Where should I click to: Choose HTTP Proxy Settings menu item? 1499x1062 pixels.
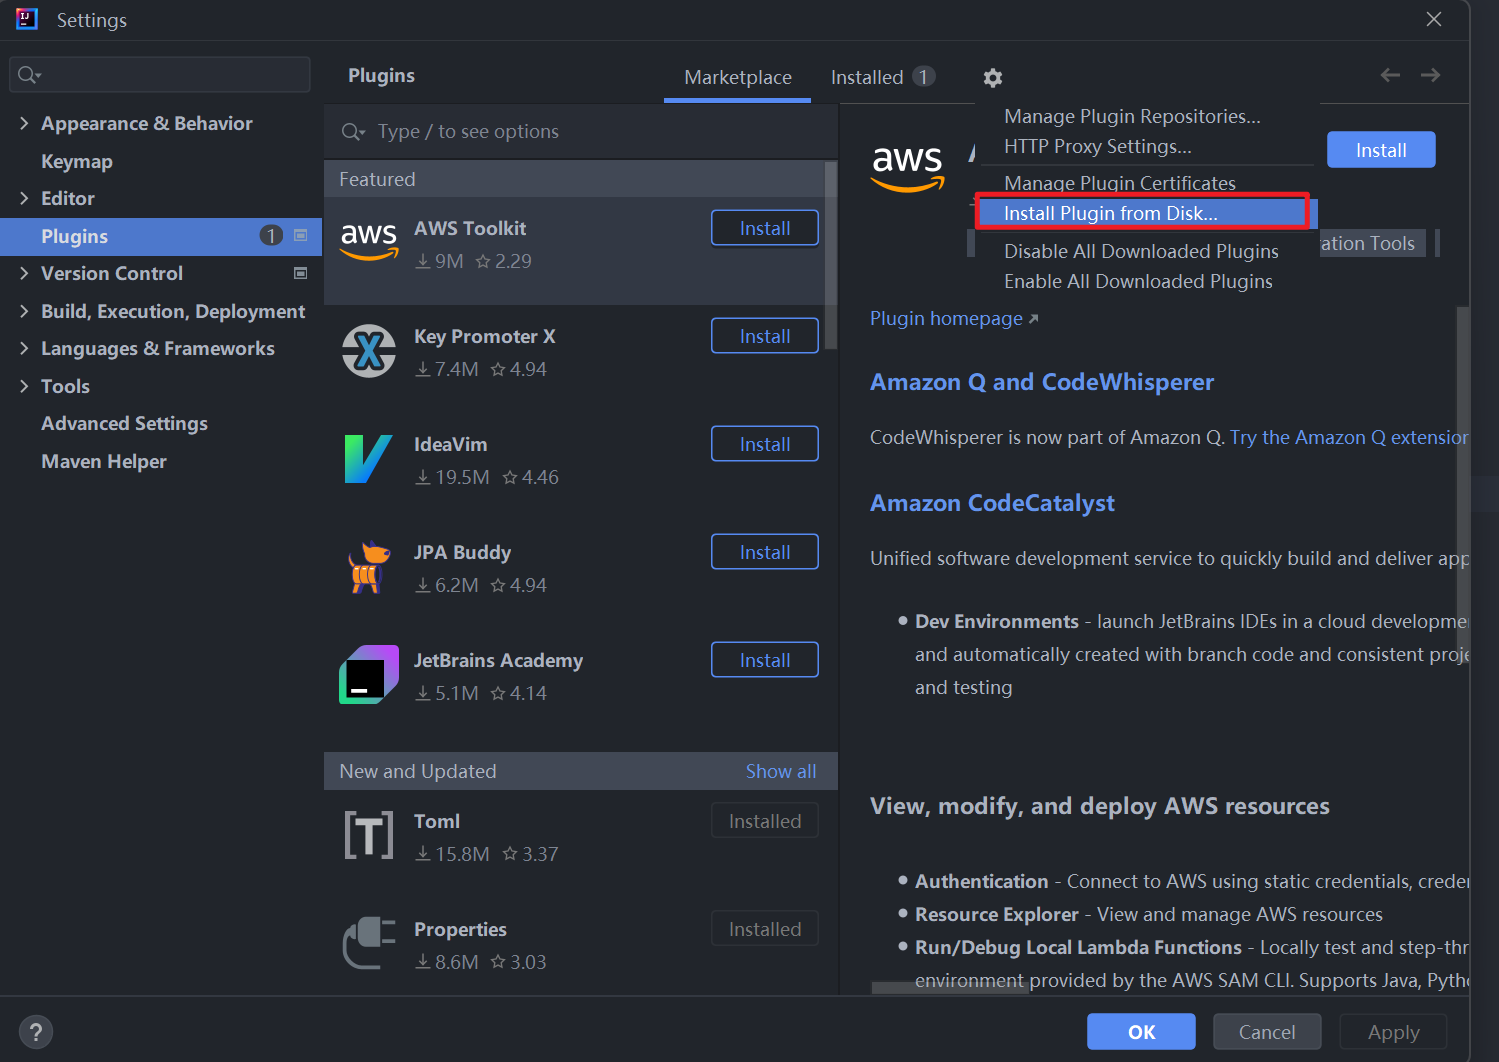(1098, 146)
